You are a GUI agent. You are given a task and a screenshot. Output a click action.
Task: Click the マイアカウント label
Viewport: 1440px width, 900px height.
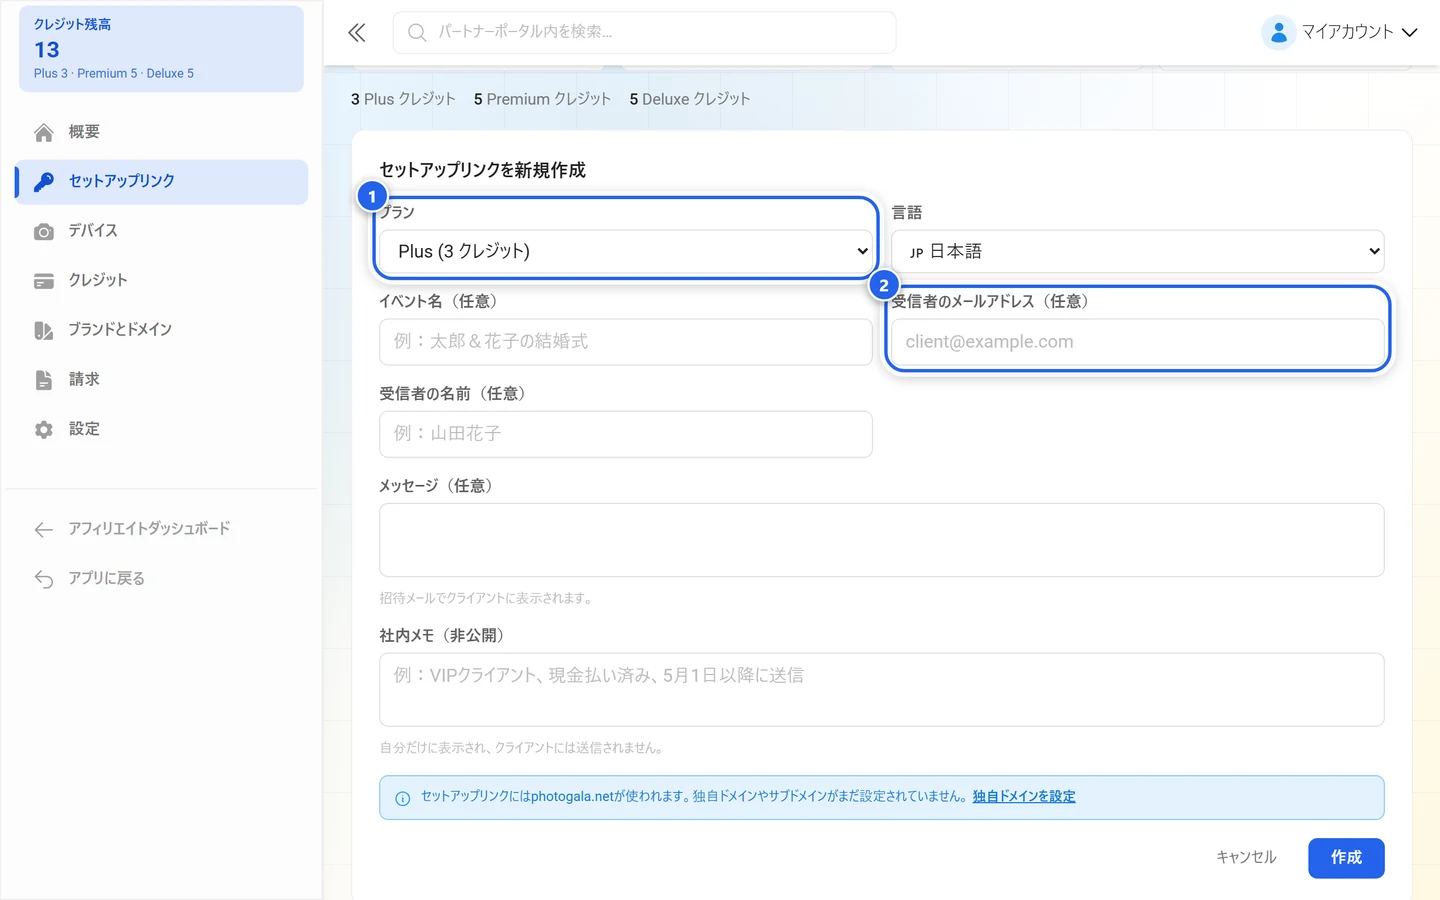click(1347, 32)
